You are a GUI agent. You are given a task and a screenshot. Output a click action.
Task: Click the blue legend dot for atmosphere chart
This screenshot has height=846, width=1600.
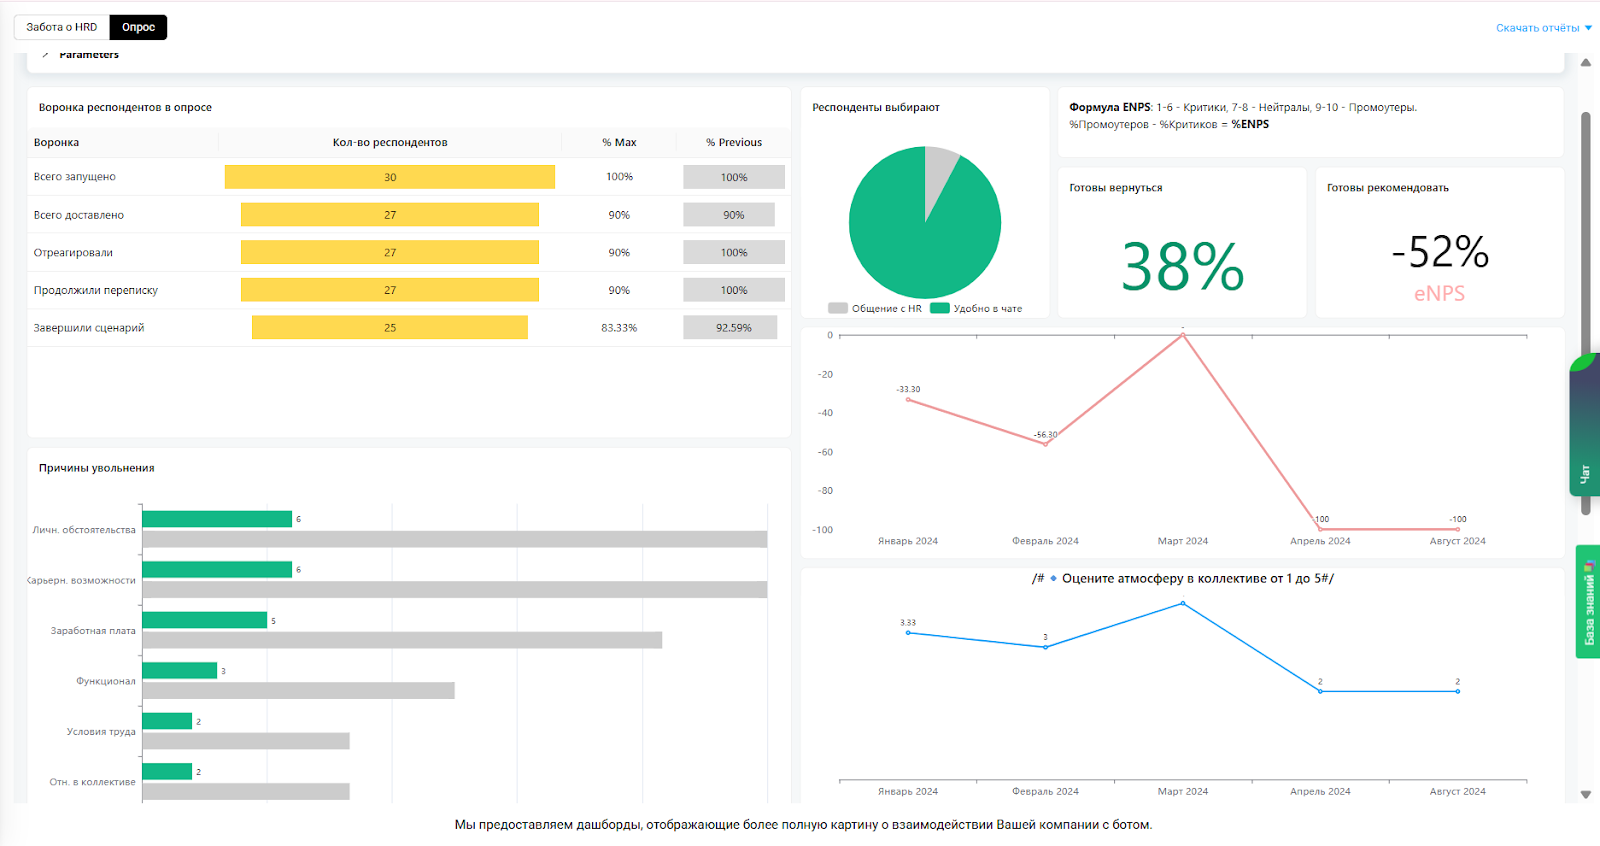[x=1053, y=578]
